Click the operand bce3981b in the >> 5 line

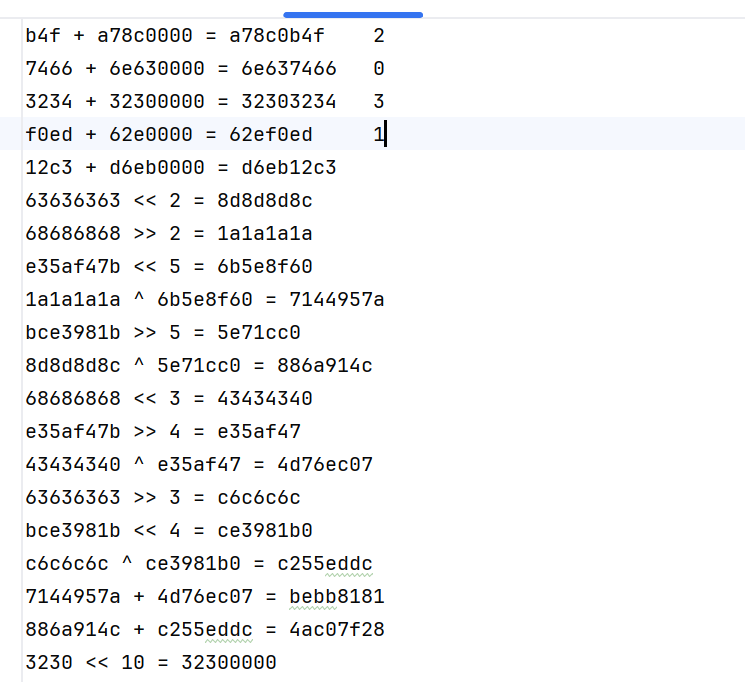pyautogui.click(x=73, y=333)
